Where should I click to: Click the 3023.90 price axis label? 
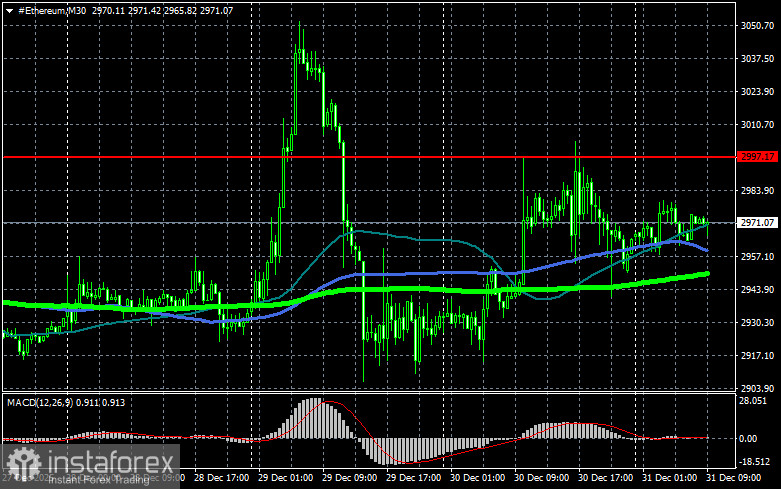pyautogui.click(x=758, y=91)
